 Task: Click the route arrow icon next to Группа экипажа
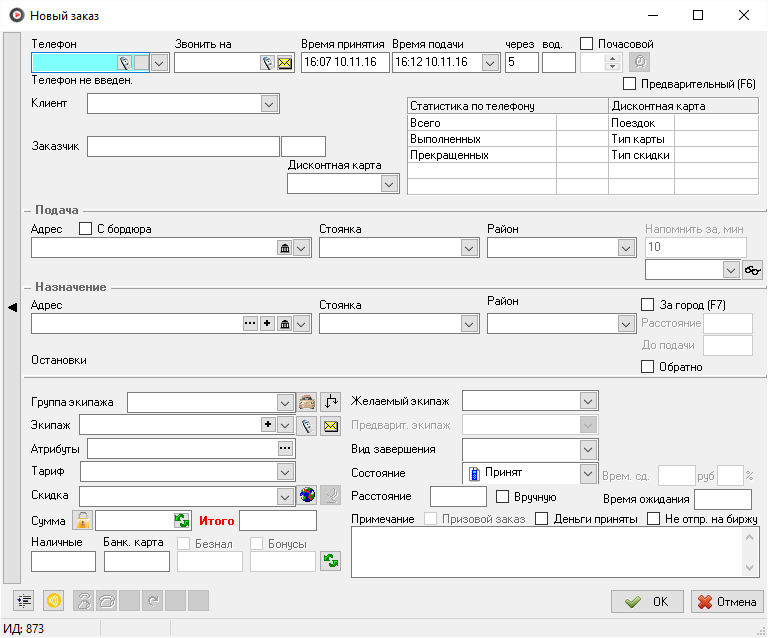pyautogui.click(x=331, y=402)
